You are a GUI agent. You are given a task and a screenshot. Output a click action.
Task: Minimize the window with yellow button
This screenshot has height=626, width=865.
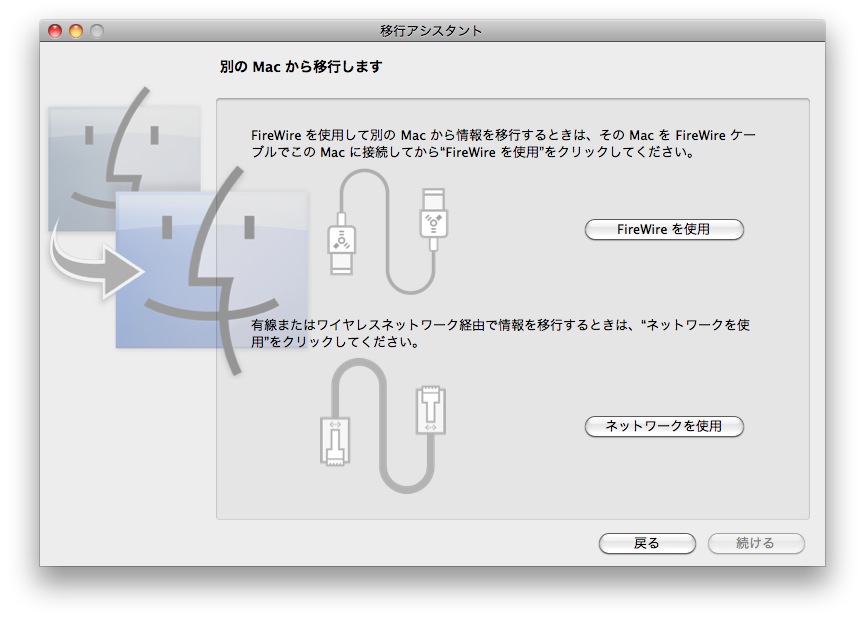(x=76, y=31)
